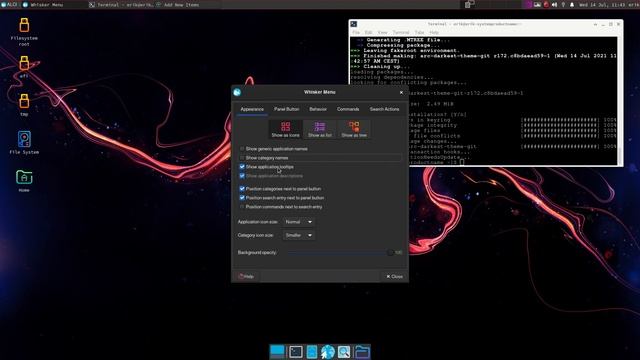The height and width of the screenshot is (360, 640).
Task: Open the Help menu in Terminal window
Action: 434,32
